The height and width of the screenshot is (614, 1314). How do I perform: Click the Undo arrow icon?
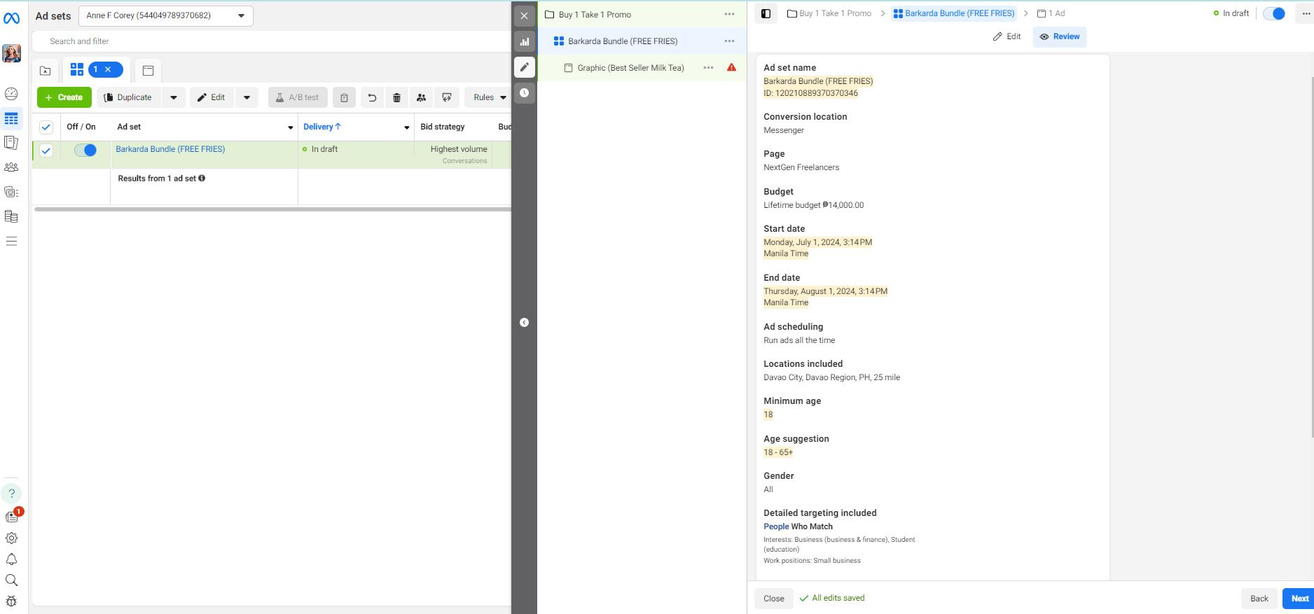372,97
